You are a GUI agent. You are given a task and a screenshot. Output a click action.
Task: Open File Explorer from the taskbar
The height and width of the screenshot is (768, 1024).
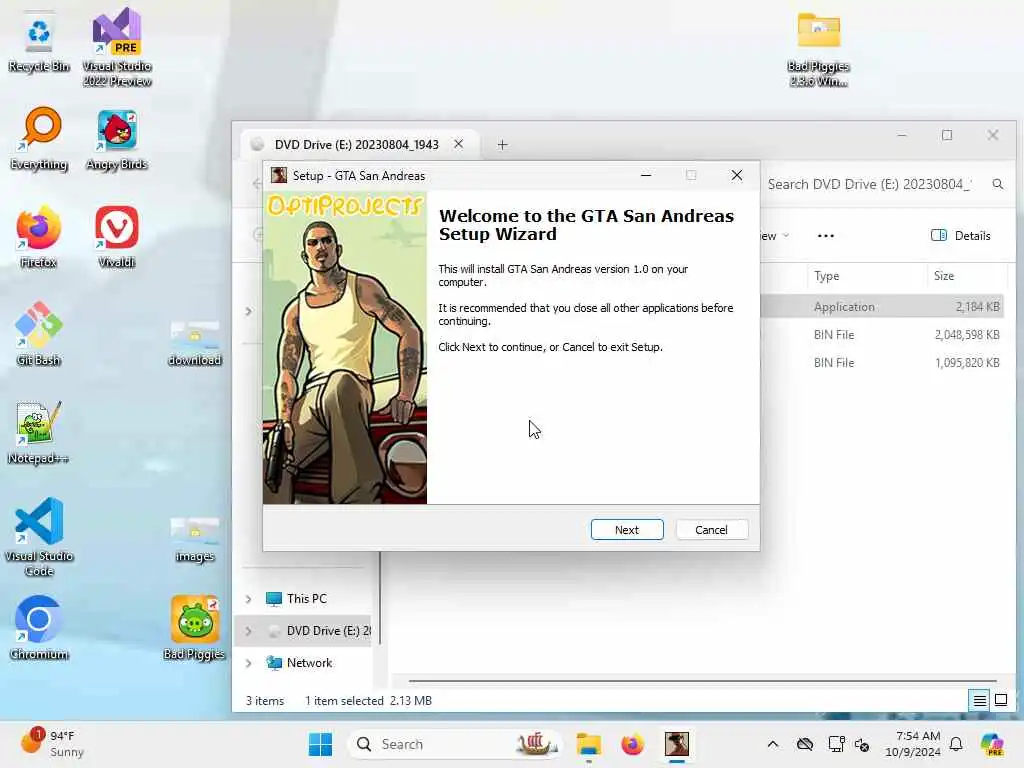click(588, 744)
